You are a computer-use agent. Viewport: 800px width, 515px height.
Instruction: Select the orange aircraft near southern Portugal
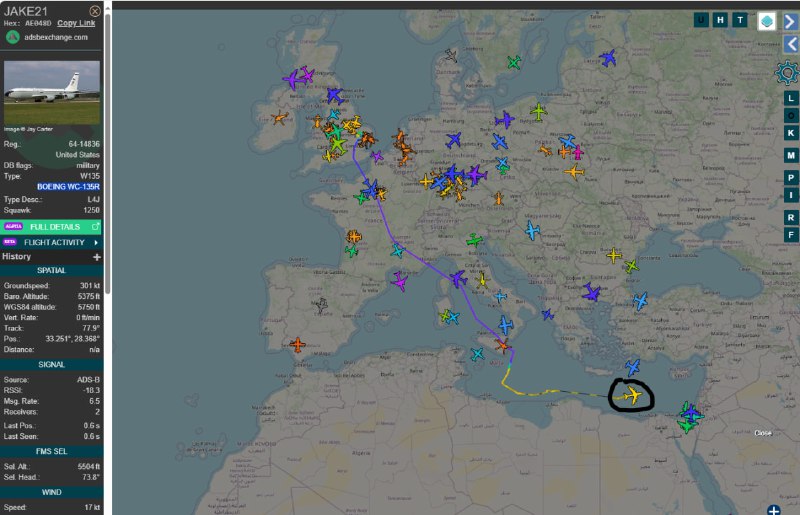tap(297, 345)
